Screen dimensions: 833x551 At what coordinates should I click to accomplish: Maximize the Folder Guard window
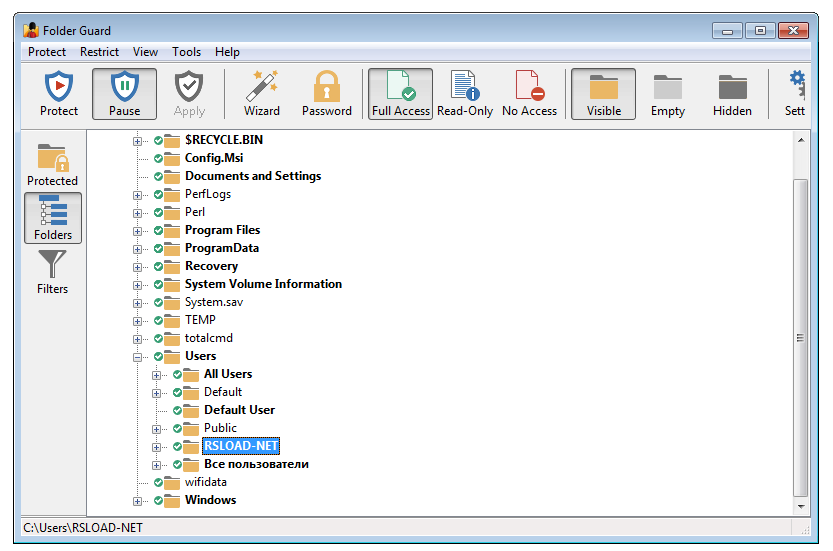(760, 31)
